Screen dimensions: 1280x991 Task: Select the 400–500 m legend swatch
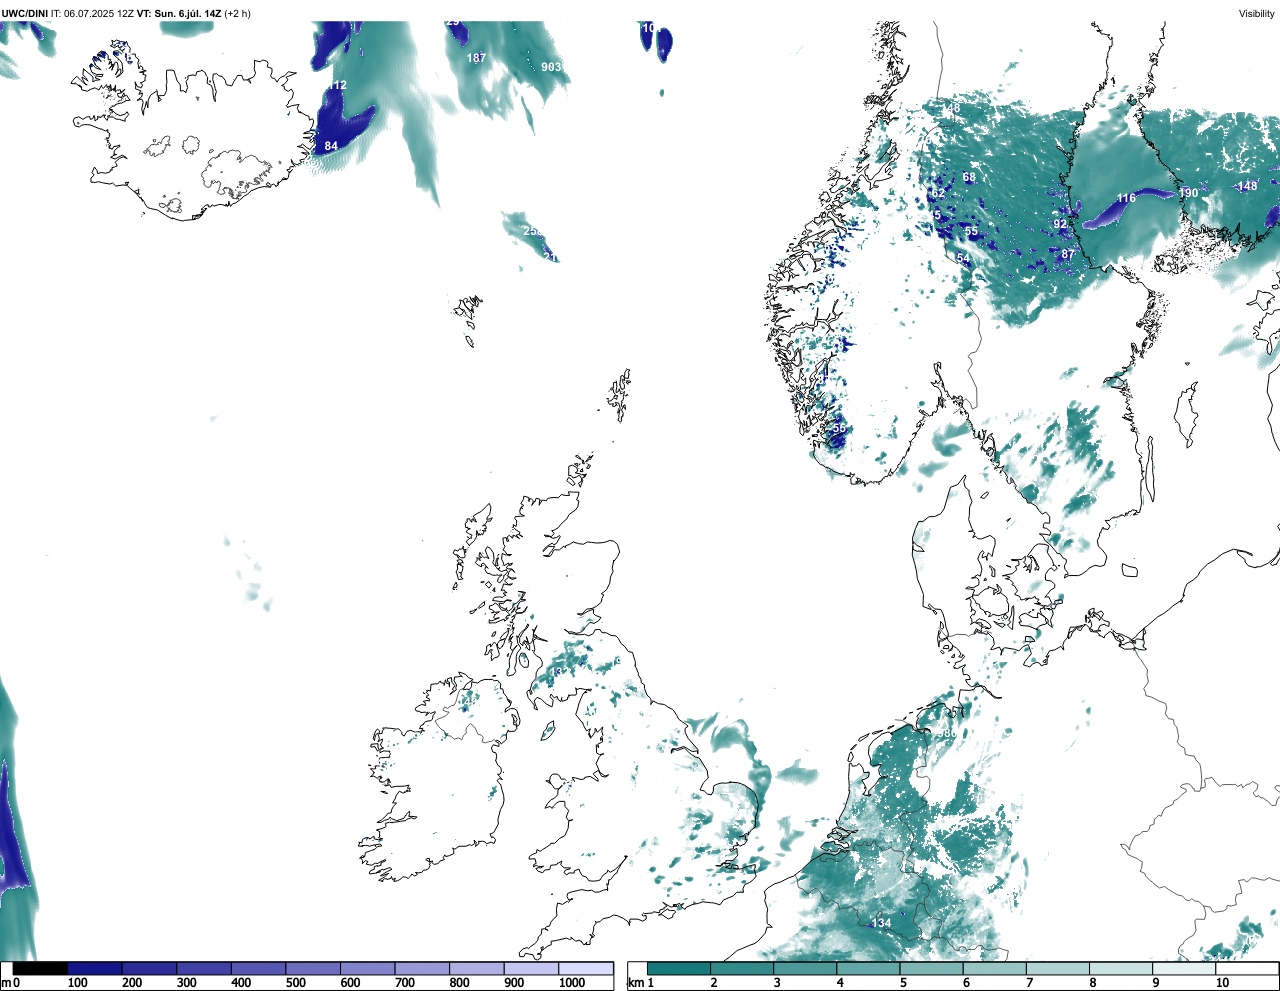click(x=258, y=969)
